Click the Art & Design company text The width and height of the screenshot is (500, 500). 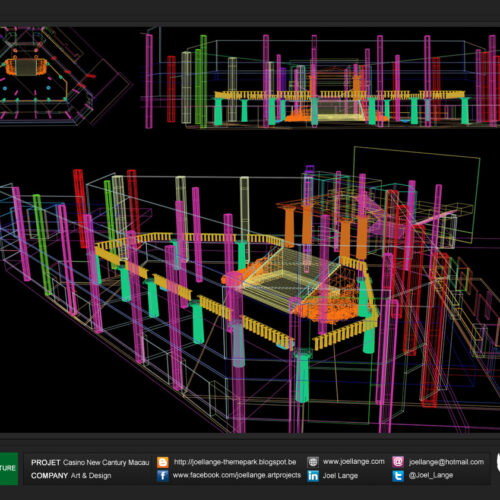point(91,476)
